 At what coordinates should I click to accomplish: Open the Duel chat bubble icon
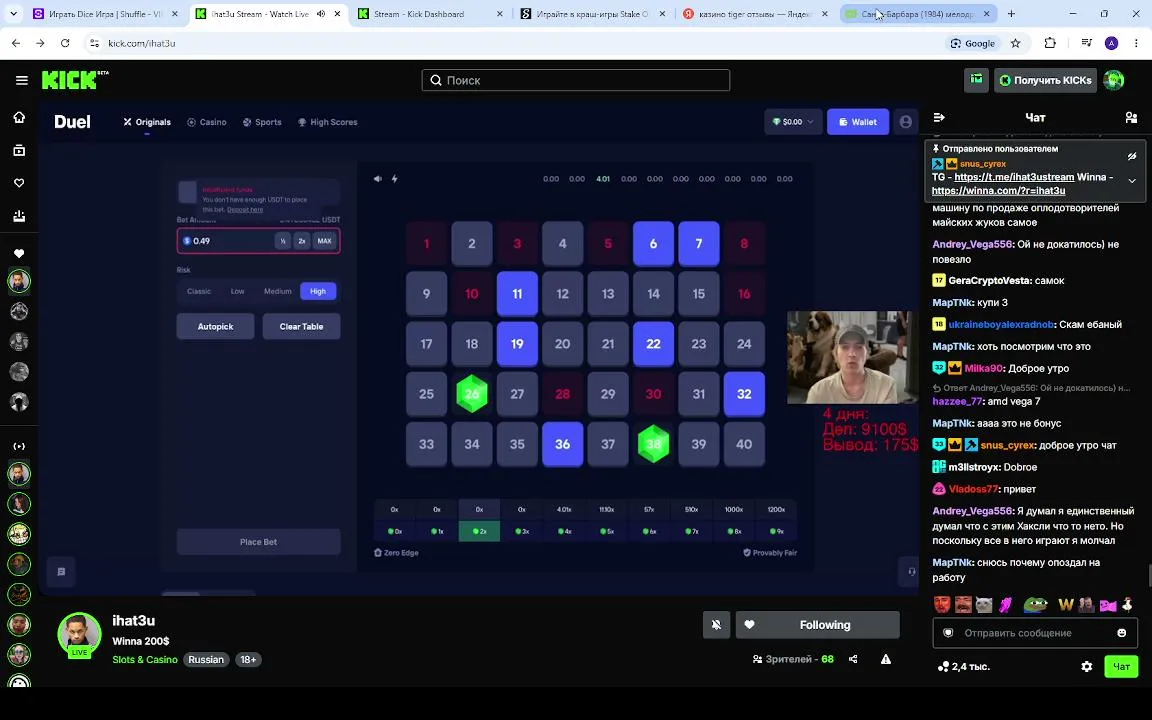[61, 572]
